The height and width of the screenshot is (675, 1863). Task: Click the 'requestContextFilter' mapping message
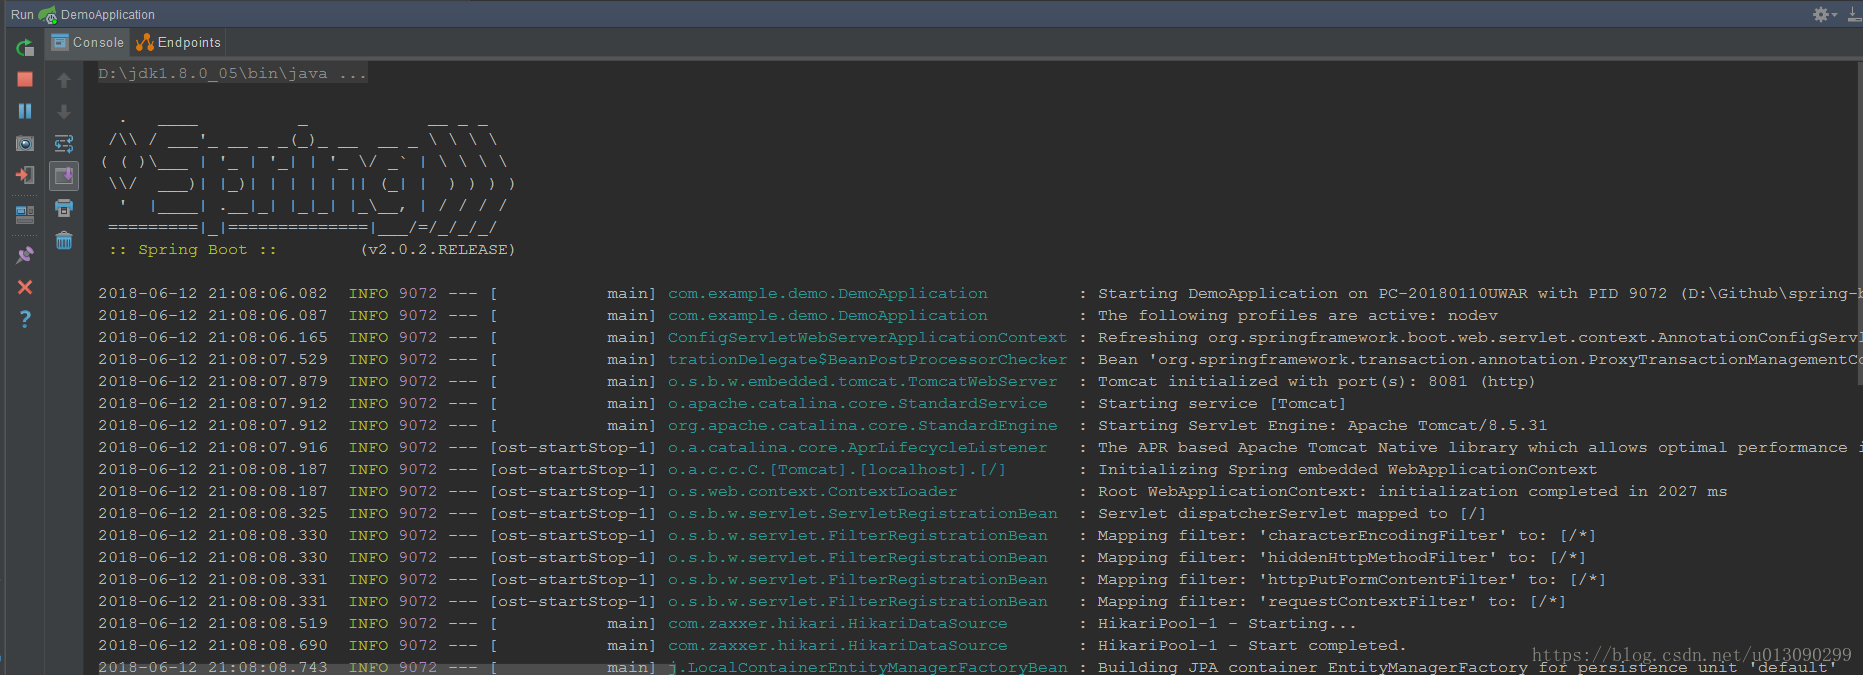tap(1332, 601)
